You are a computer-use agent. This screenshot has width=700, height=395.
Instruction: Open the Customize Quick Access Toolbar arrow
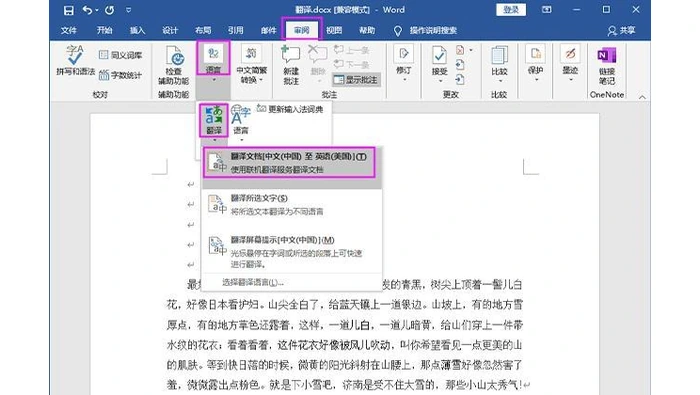(129, 10)
